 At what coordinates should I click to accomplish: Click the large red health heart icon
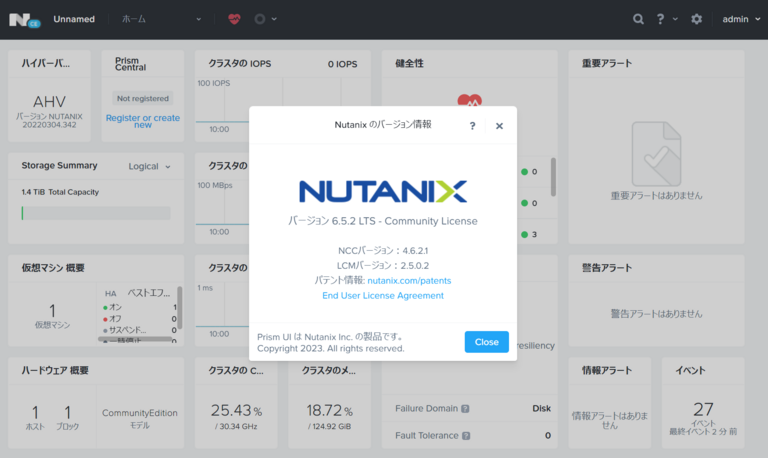(x=470, y=100)
